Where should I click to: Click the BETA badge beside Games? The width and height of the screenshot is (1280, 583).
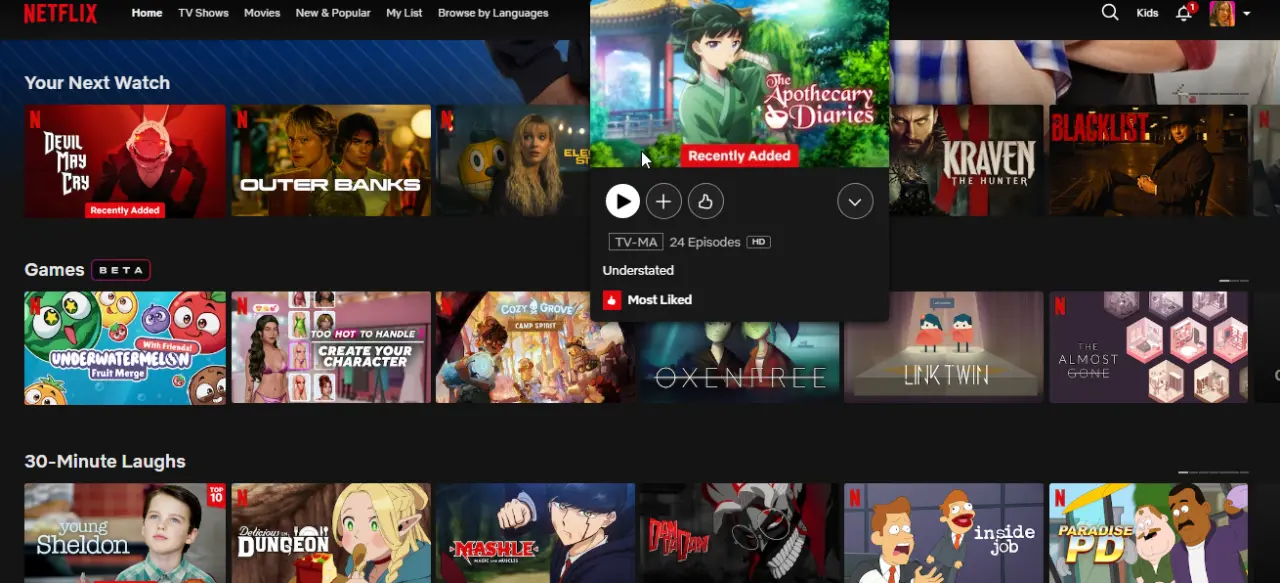click(121, 270)
